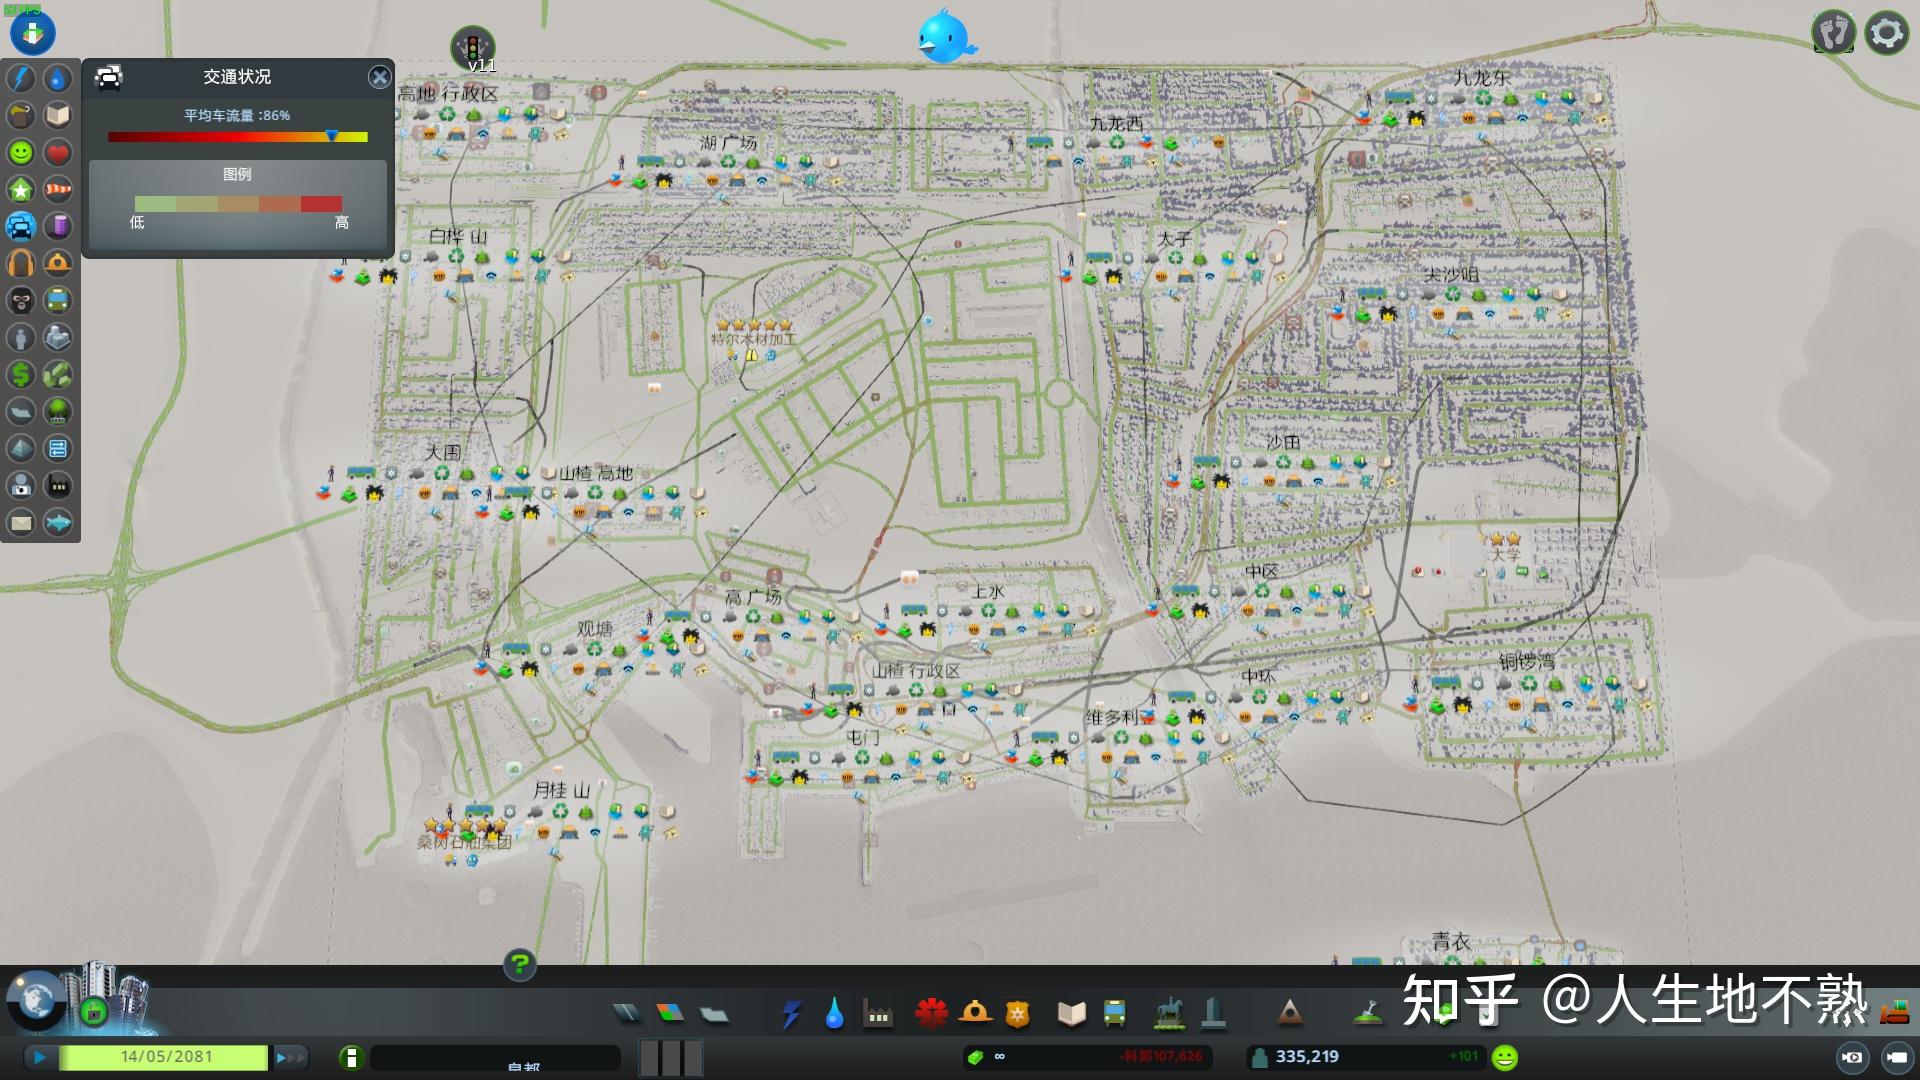This screenshot has width=1920, height=1080.
Task: Show the Fishing industry info view
Action: point(58,522)
